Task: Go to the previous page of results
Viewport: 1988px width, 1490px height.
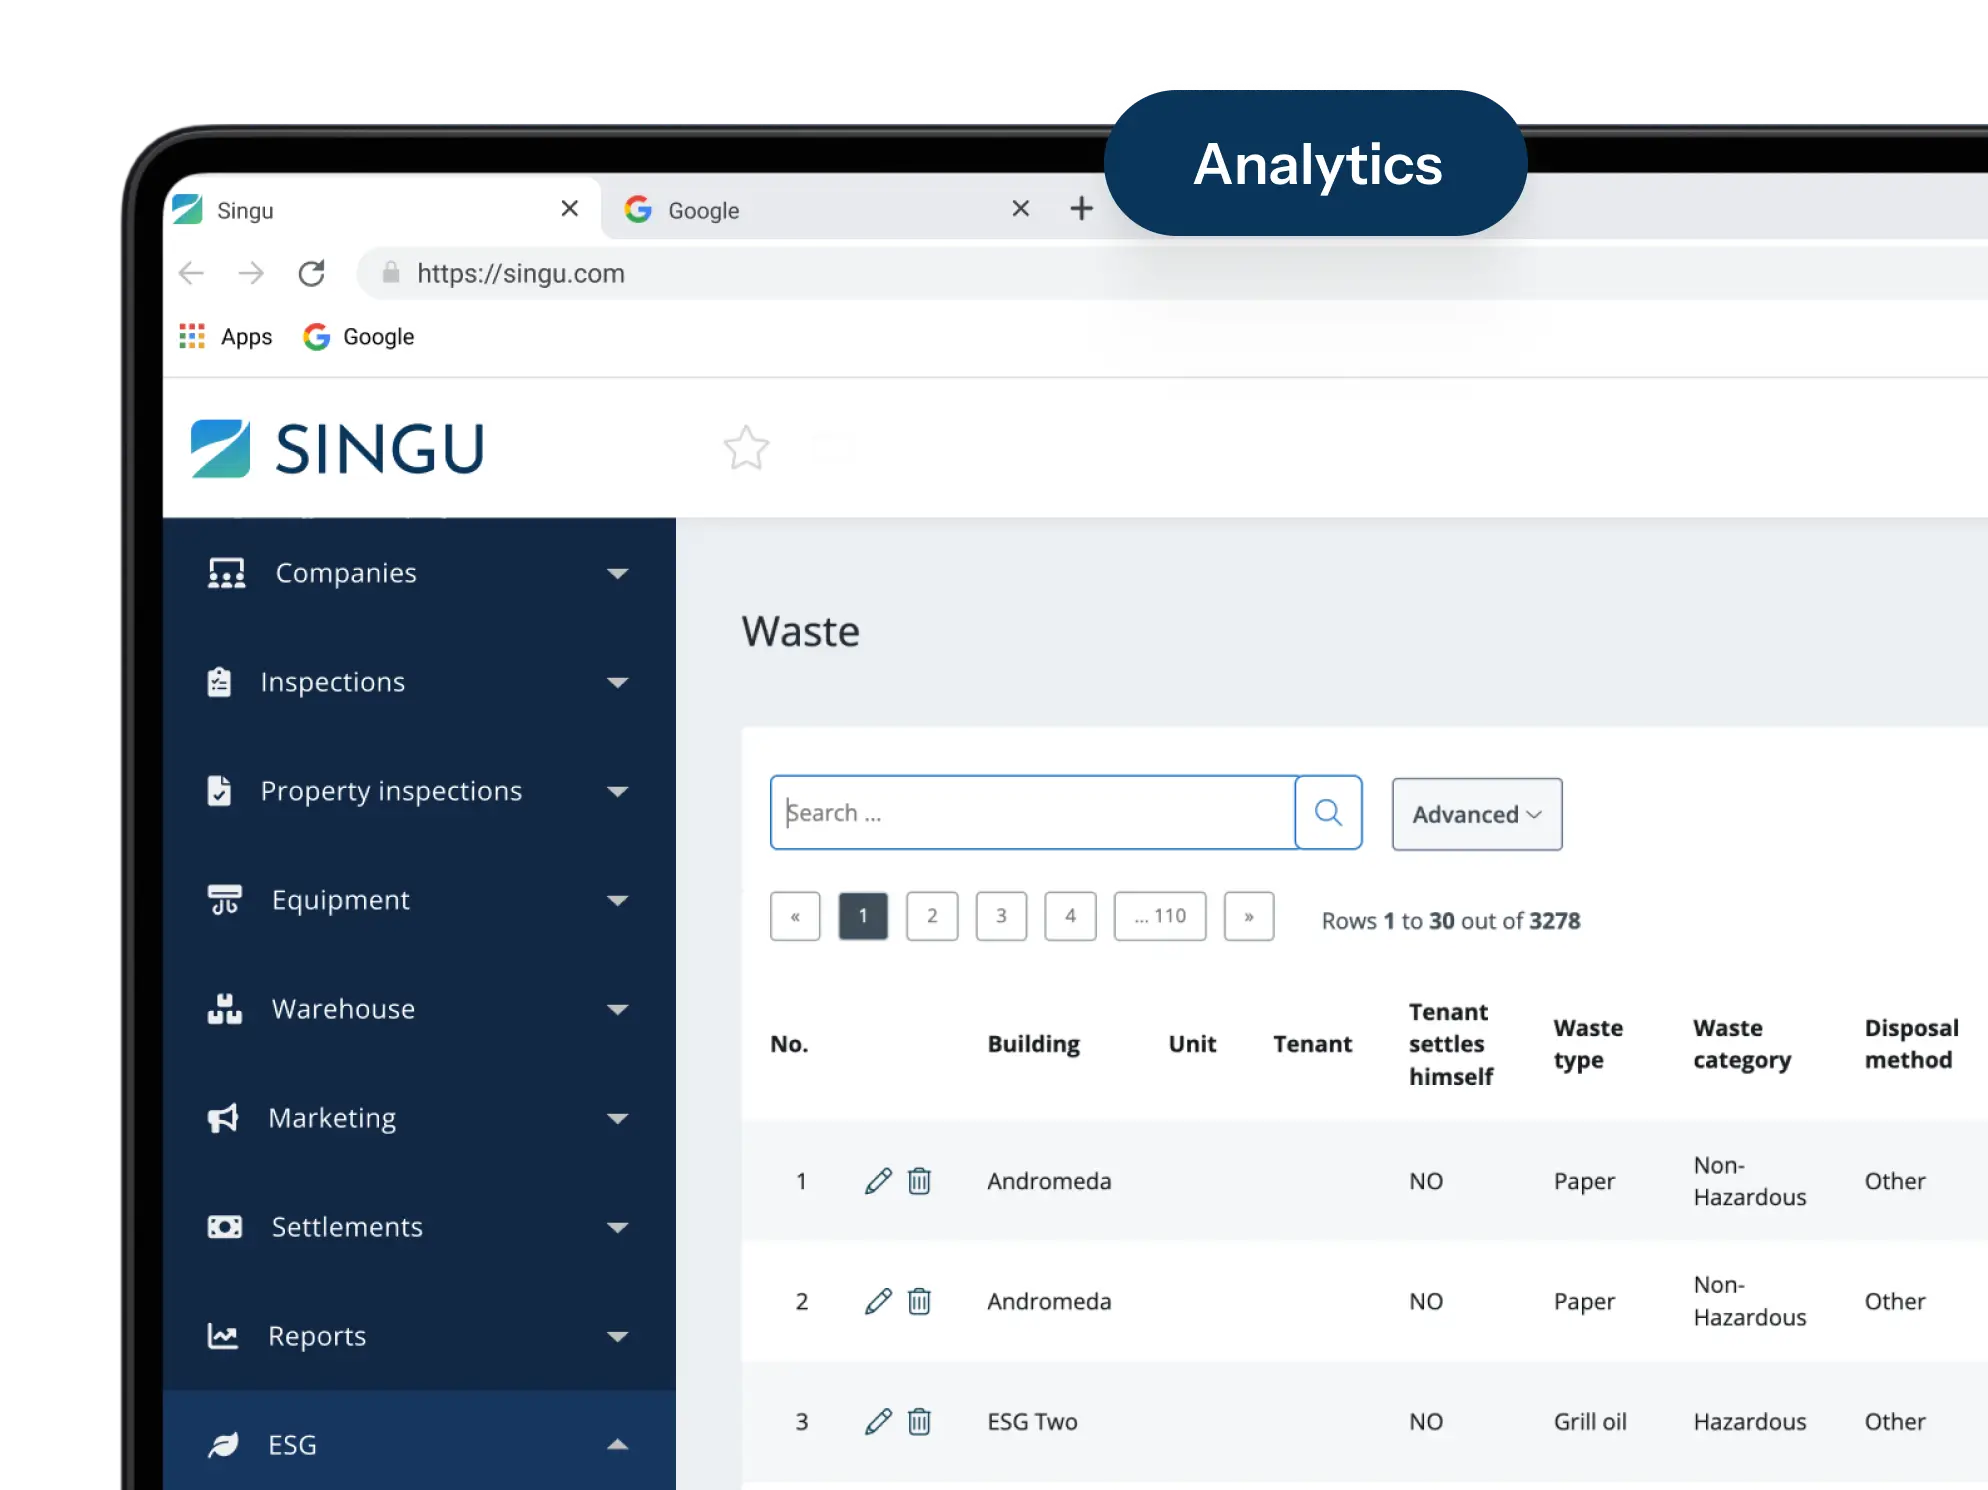Action: 795,916
